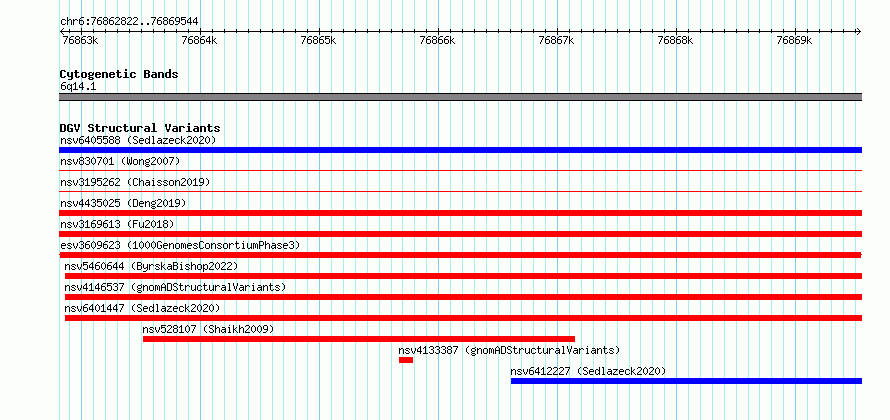The image size is (890, 420).
Task: Select the thin red line for nsv3195262
Action: 460,191
